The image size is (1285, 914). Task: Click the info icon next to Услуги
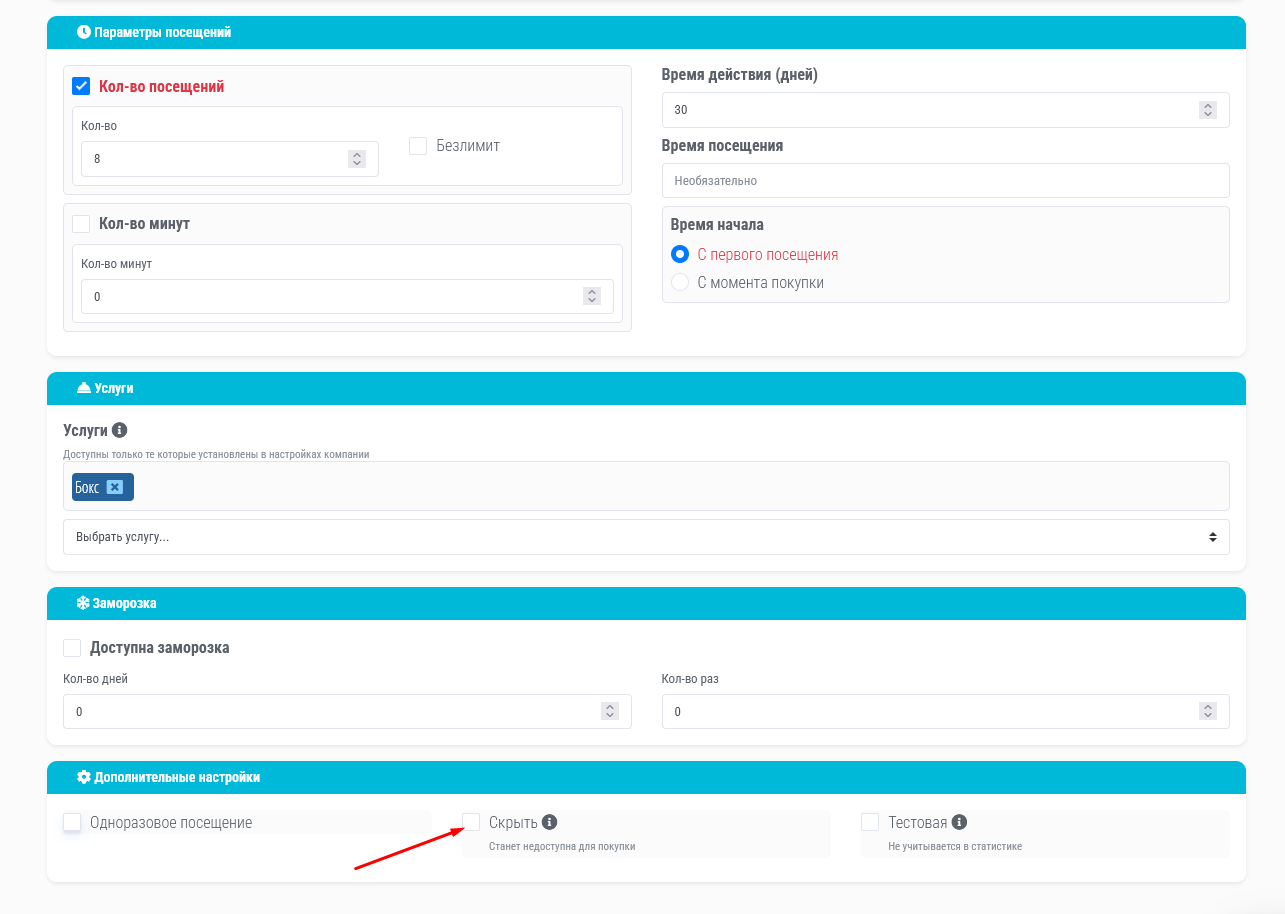click(x=120, y=430)
